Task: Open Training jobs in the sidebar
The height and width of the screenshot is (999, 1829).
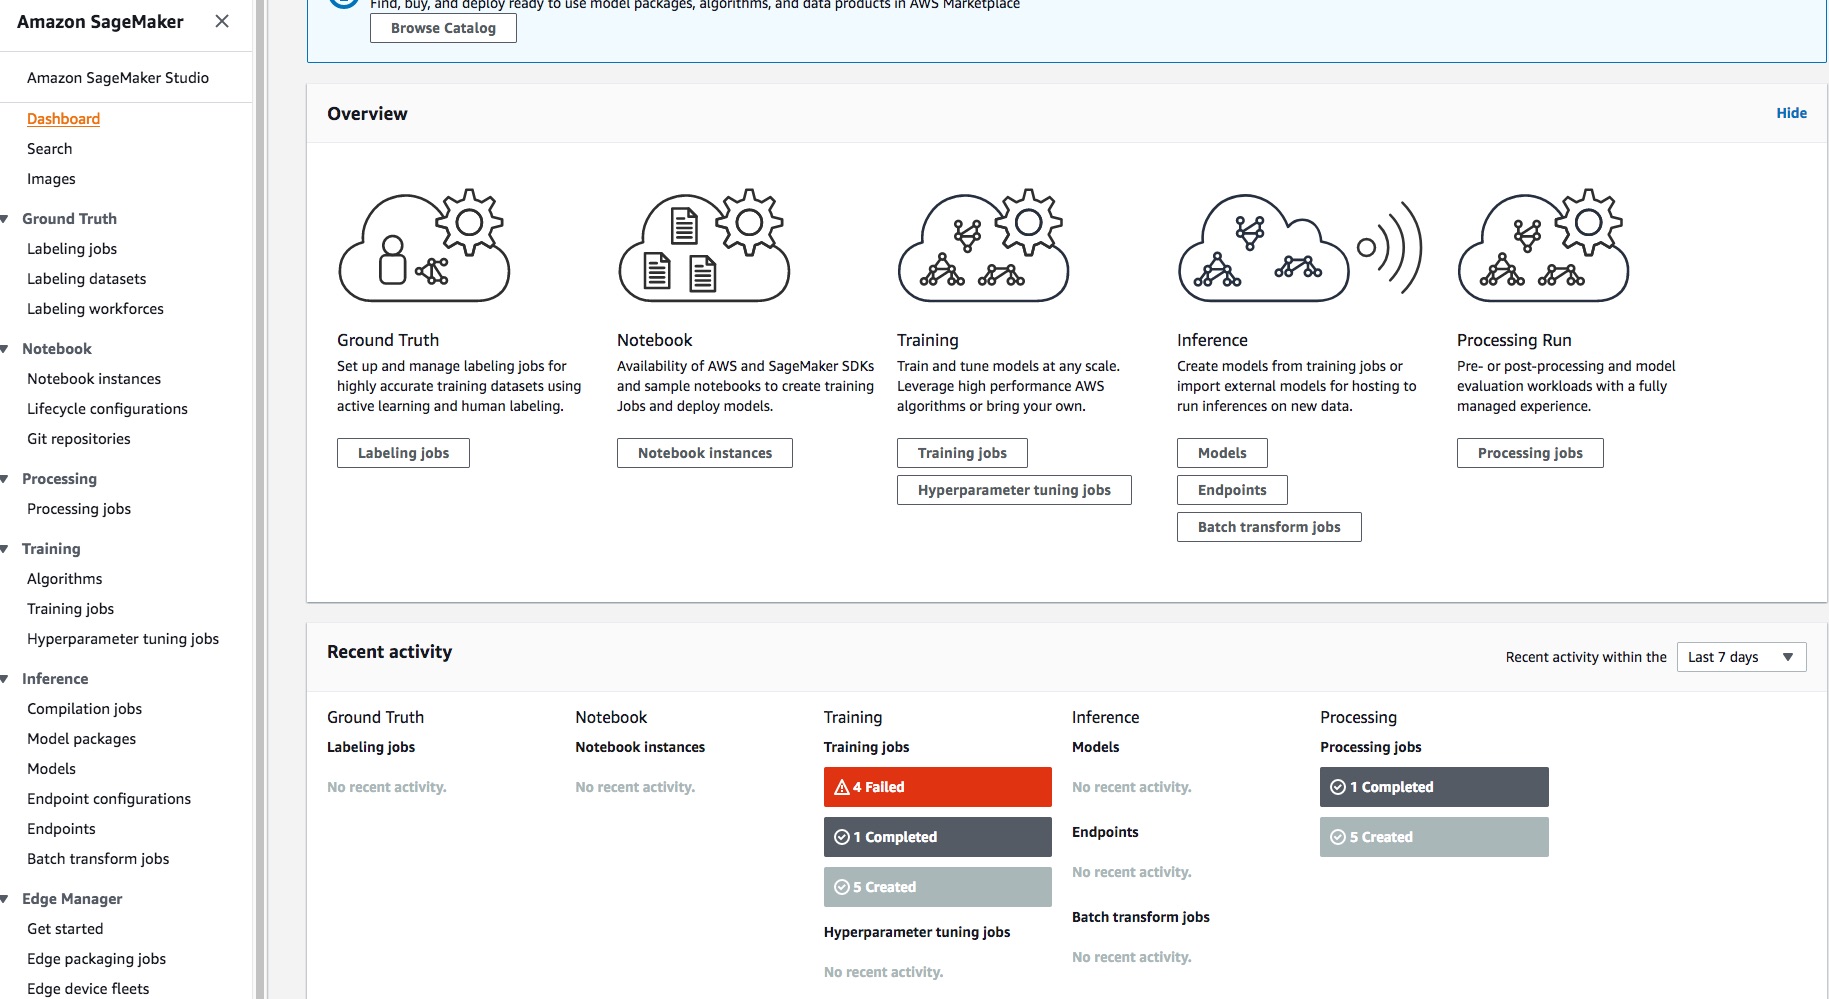Action: point(70,609)
